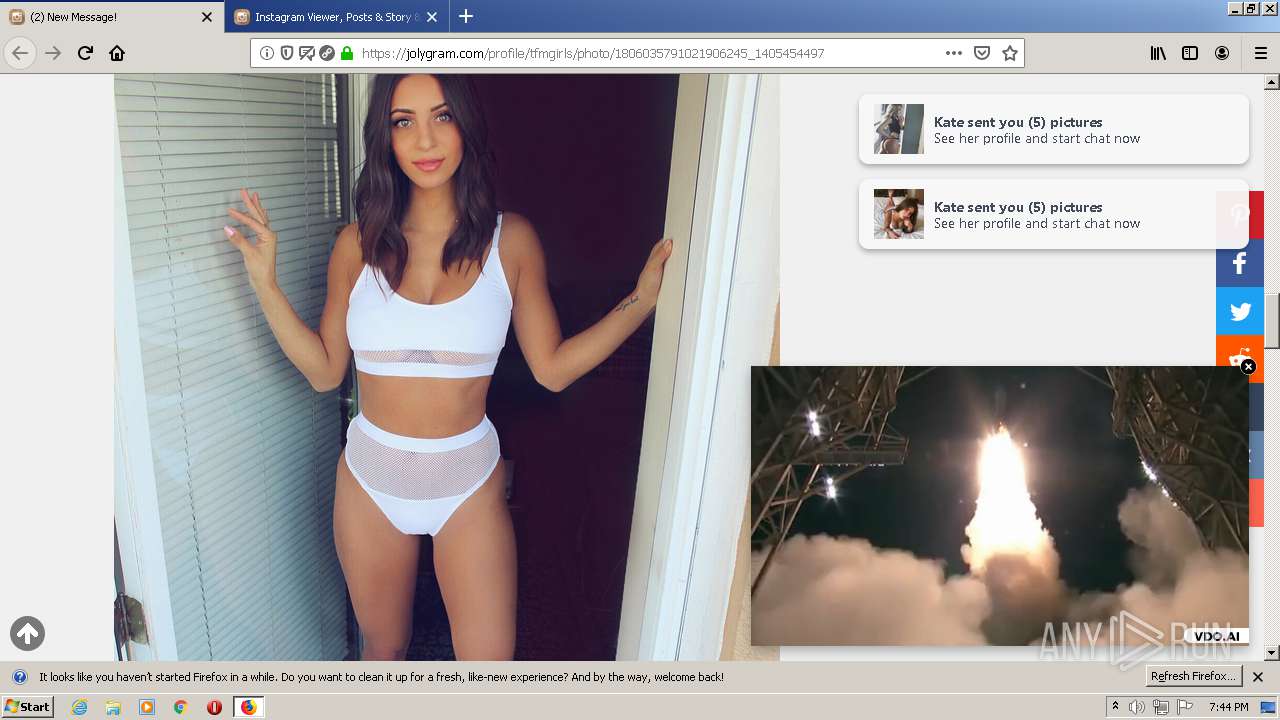
Task: Click first Kate notification thumbnail
Action: (899, 129)
